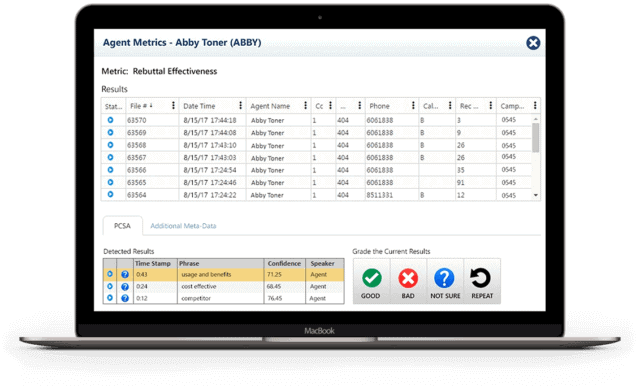Click the Confidence column header
Screen dimensions: 640x386
point(284,264)
